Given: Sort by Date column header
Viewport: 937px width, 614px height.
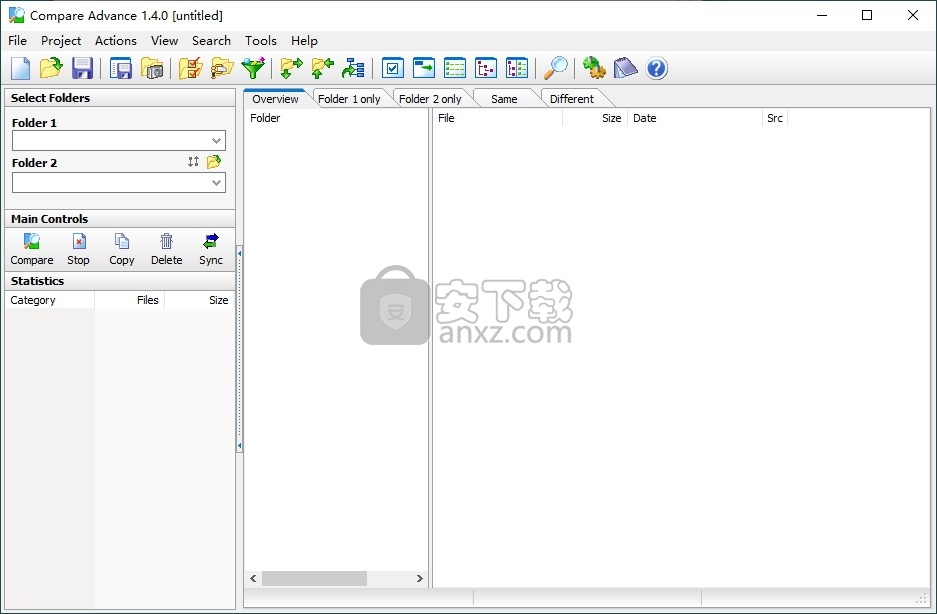Looking at the screenshot, I should point(695,118).
